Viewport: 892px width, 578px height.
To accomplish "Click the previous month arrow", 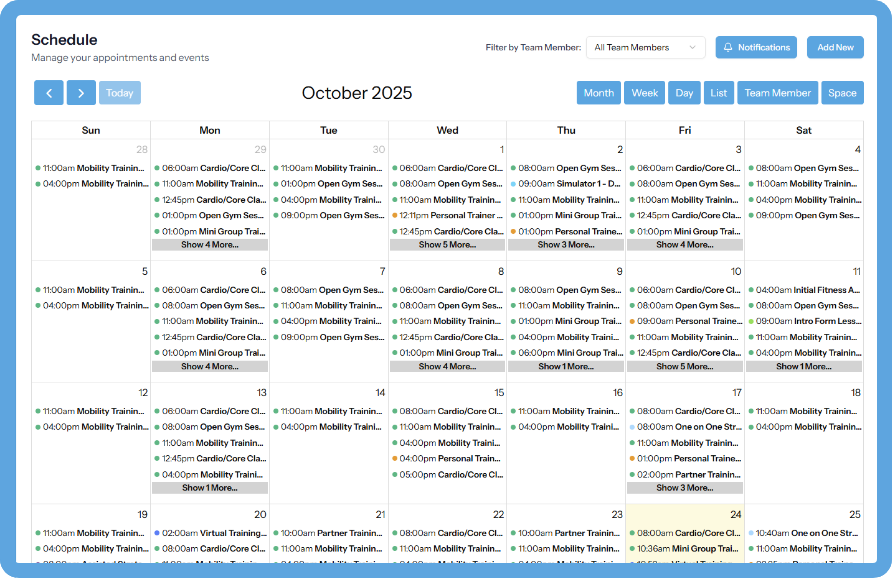I will [49, 92].
